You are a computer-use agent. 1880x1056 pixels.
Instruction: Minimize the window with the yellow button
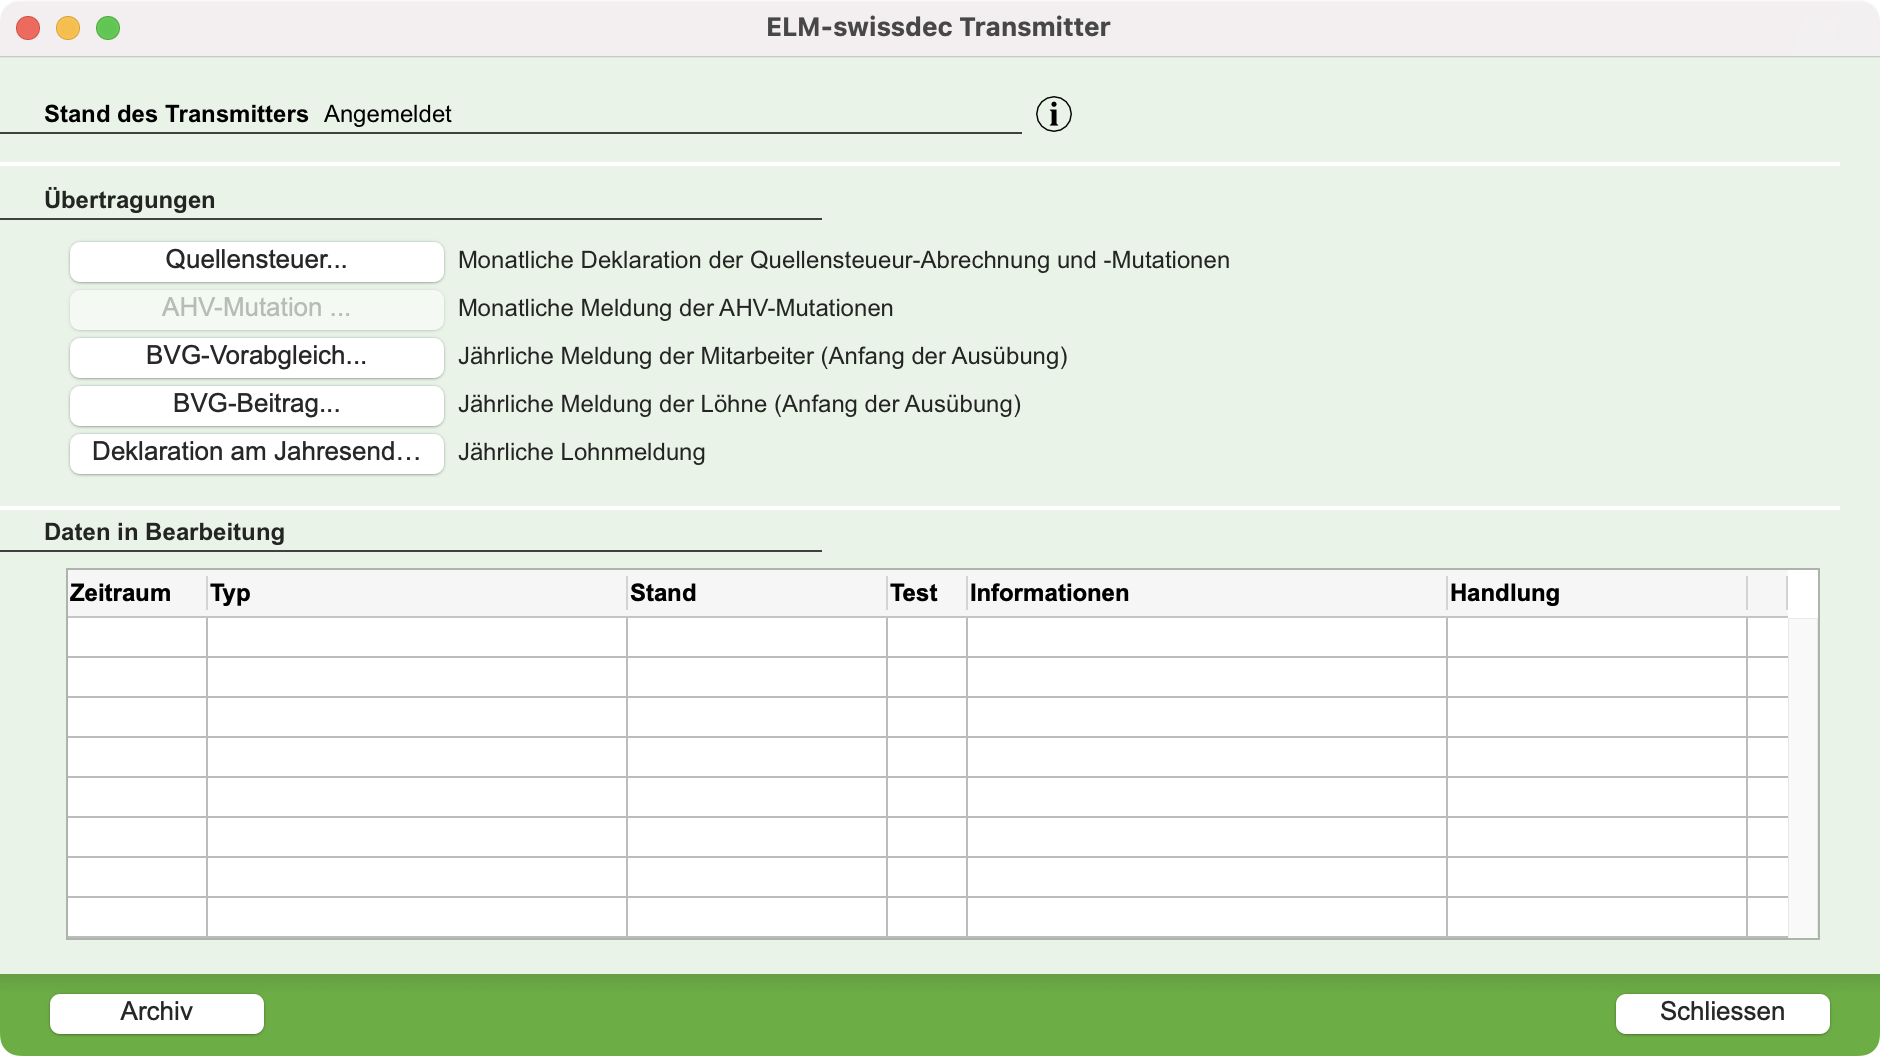pyautogui.click(x=68, y=28)
